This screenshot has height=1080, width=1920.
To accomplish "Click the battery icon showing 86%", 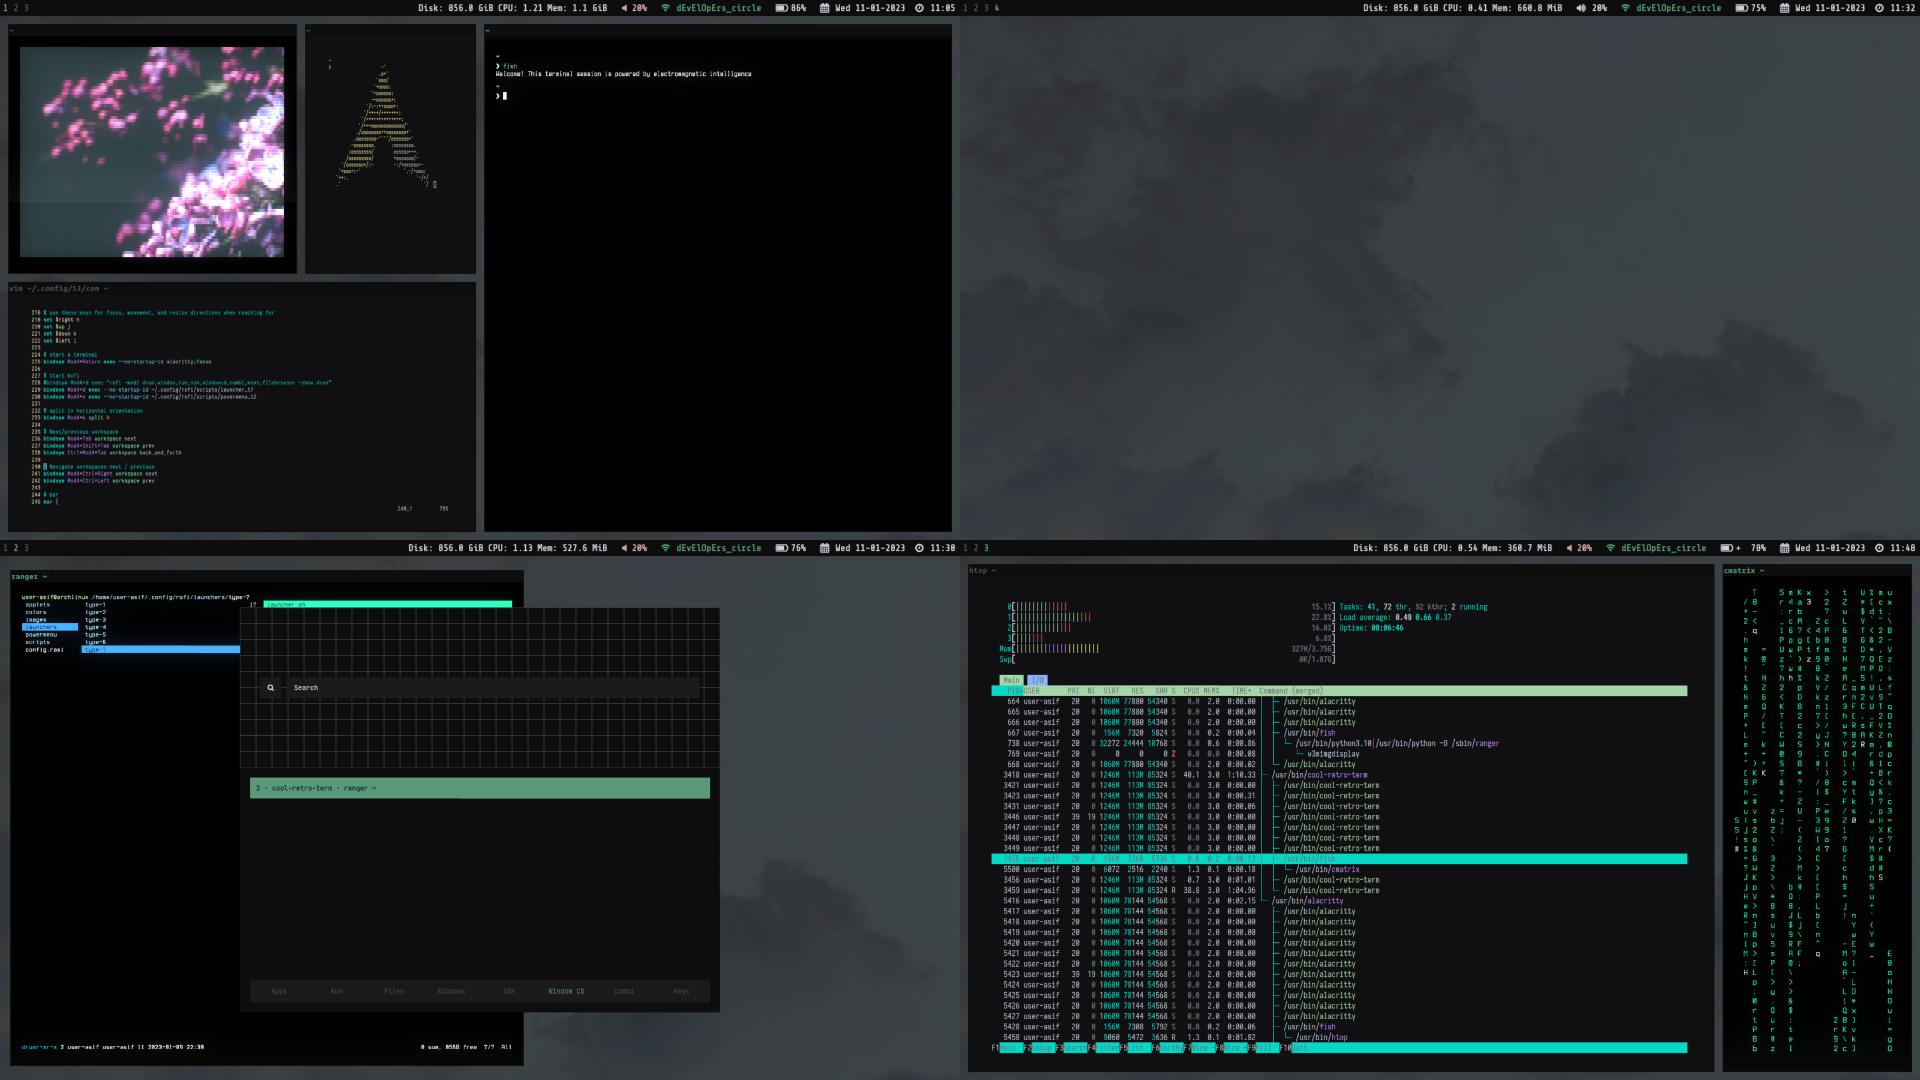I will point(781,8).
